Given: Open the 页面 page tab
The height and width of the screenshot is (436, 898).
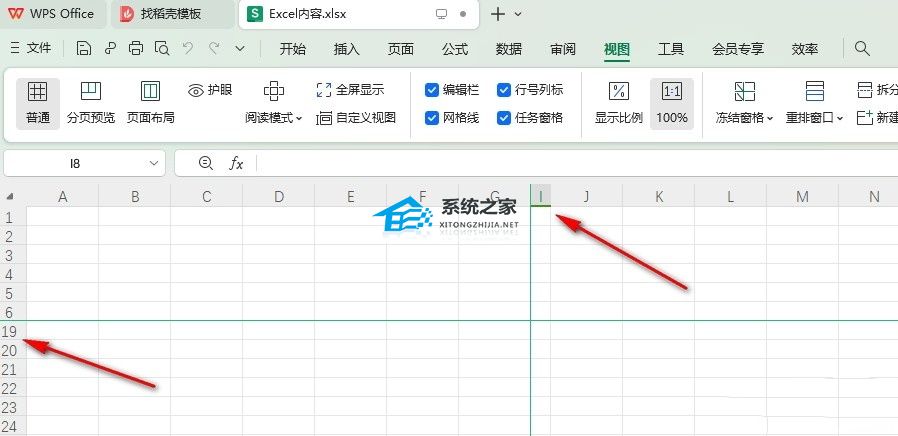Looking at the screenshot, I should [x=400, y=49].
